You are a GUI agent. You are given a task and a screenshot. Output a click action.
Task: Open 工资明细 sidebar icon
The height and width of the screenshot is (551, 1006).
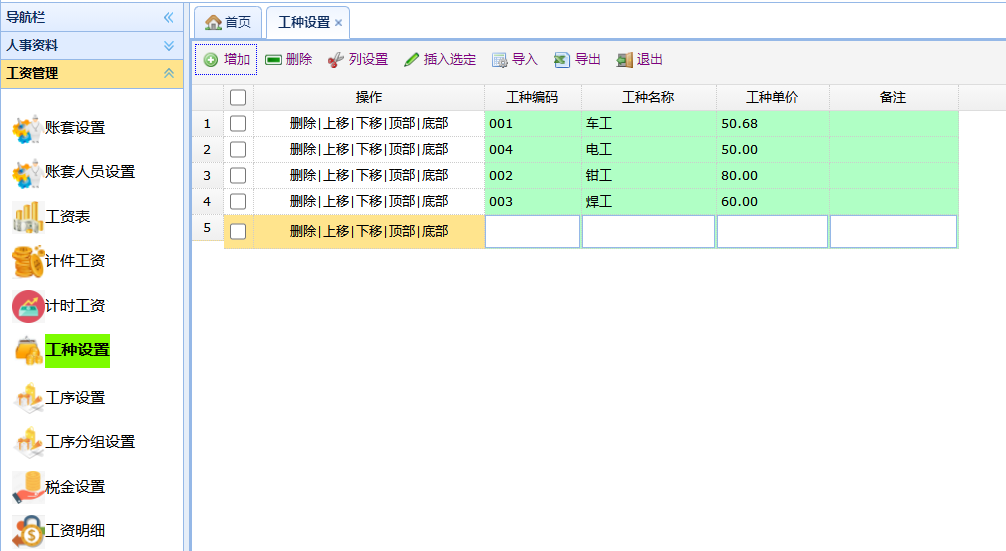pyautogui.click(x=28, y=531)
